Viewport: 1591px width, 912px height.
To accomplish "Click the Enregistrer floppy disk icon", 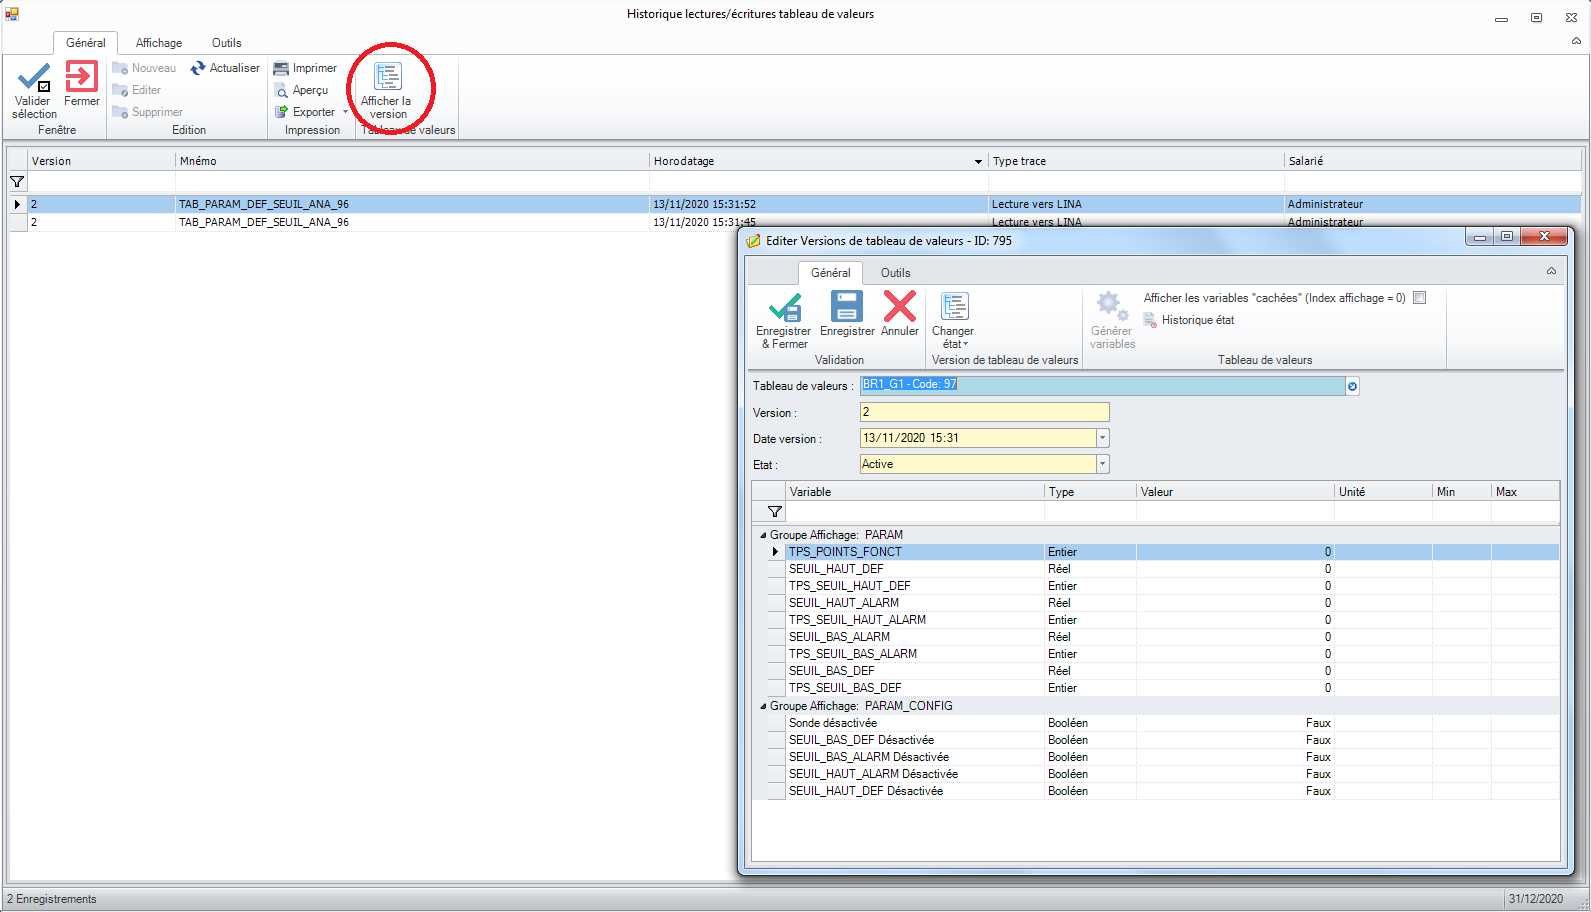I will pos(846,307).
